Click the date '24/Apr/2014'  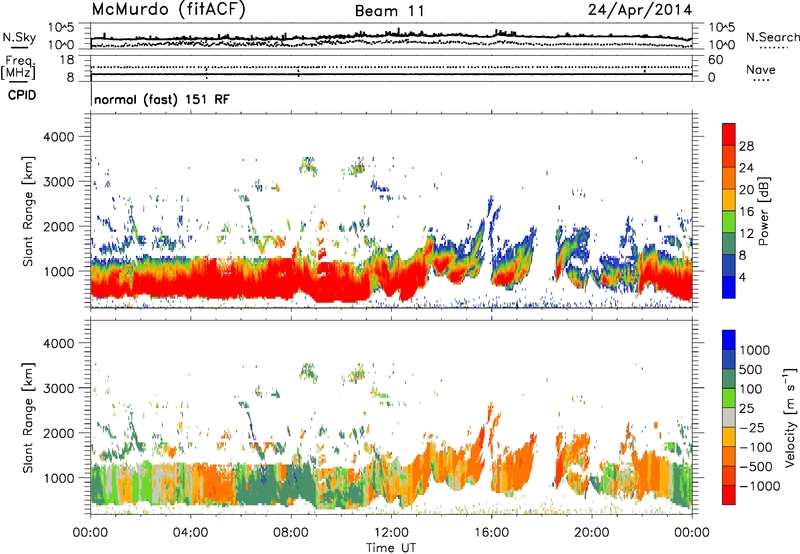(640, 10)
